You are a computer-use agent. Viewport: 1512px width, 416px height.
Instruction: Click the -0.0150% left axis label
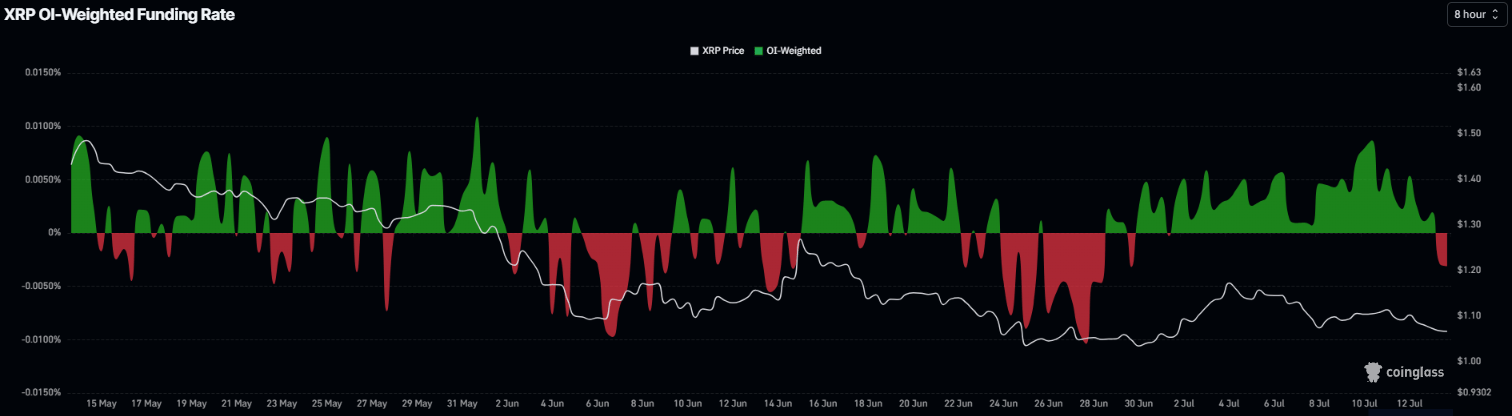point(42,393)
